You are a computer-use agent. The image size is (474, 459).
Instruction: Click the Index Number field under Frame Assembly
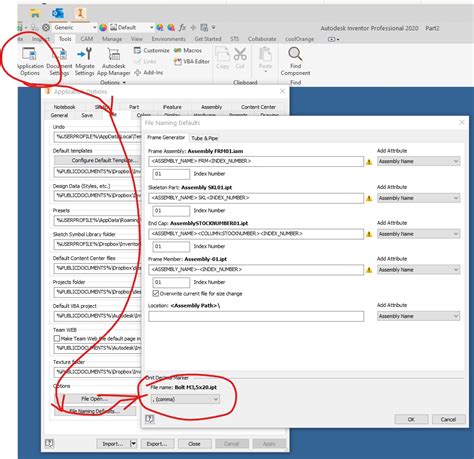(171, 174)
